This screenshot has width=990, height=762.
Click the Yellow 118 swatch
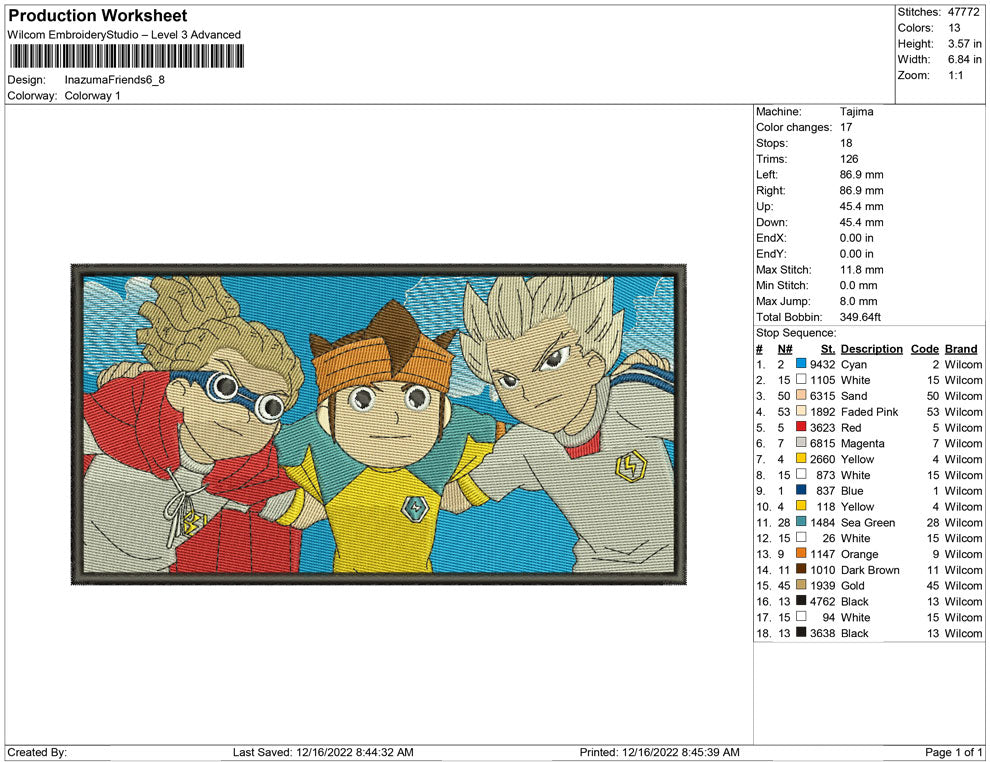[801, 506]
